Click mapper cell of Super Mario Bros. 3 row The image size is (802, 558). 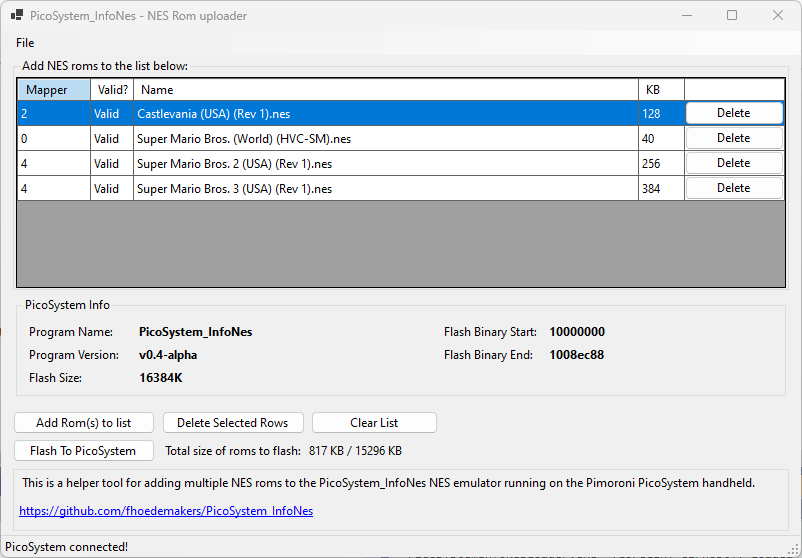click(x=54, y=189)
